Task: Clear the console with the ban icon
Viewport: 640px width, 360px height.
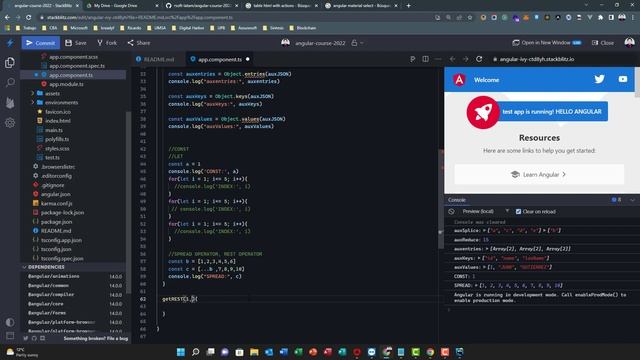Action: coord(451,211)
